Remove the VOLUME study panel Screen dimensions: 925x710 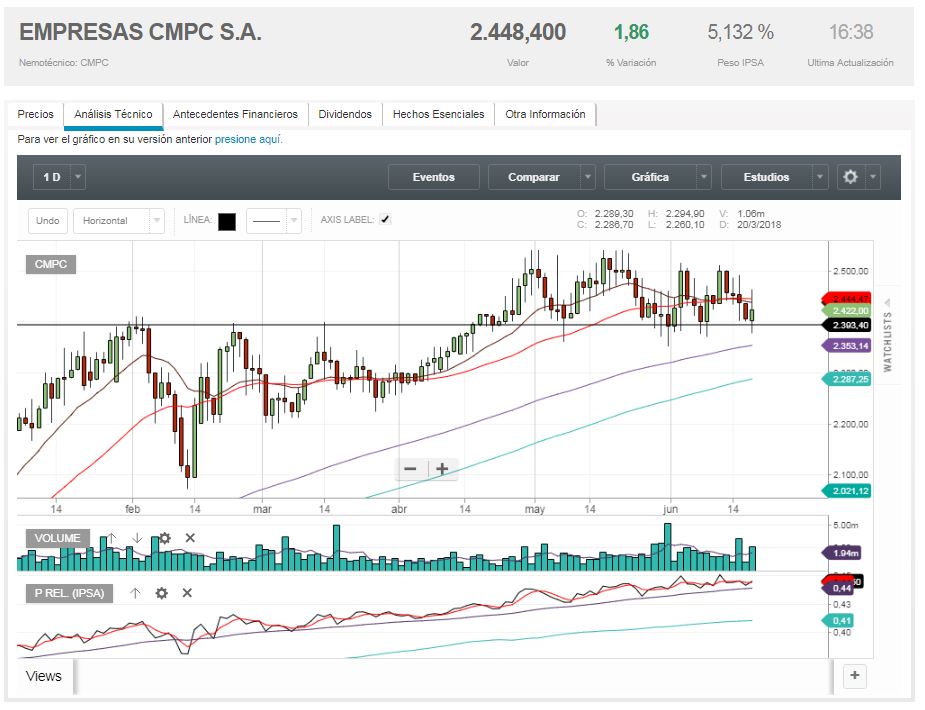190,538
